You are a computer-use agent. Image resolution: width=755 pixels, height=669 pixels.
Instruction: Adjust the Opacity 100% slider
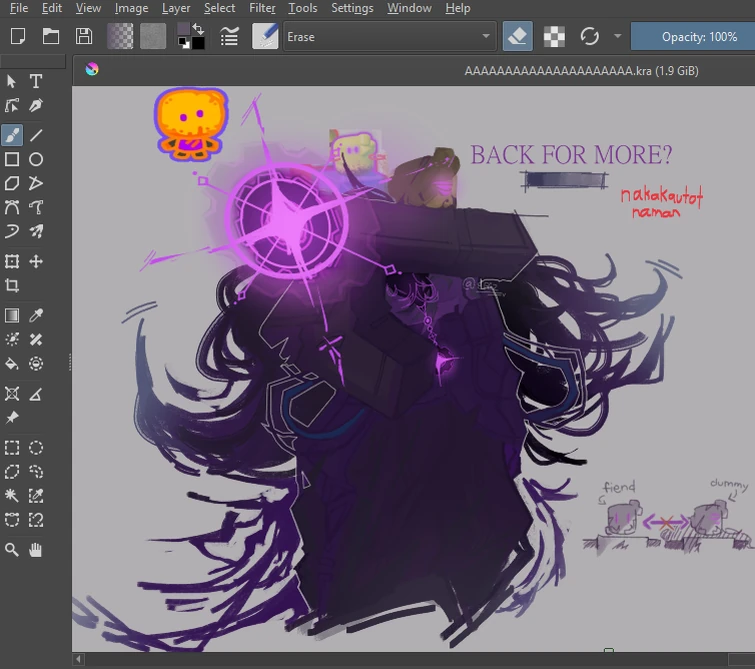coord(693,37)
